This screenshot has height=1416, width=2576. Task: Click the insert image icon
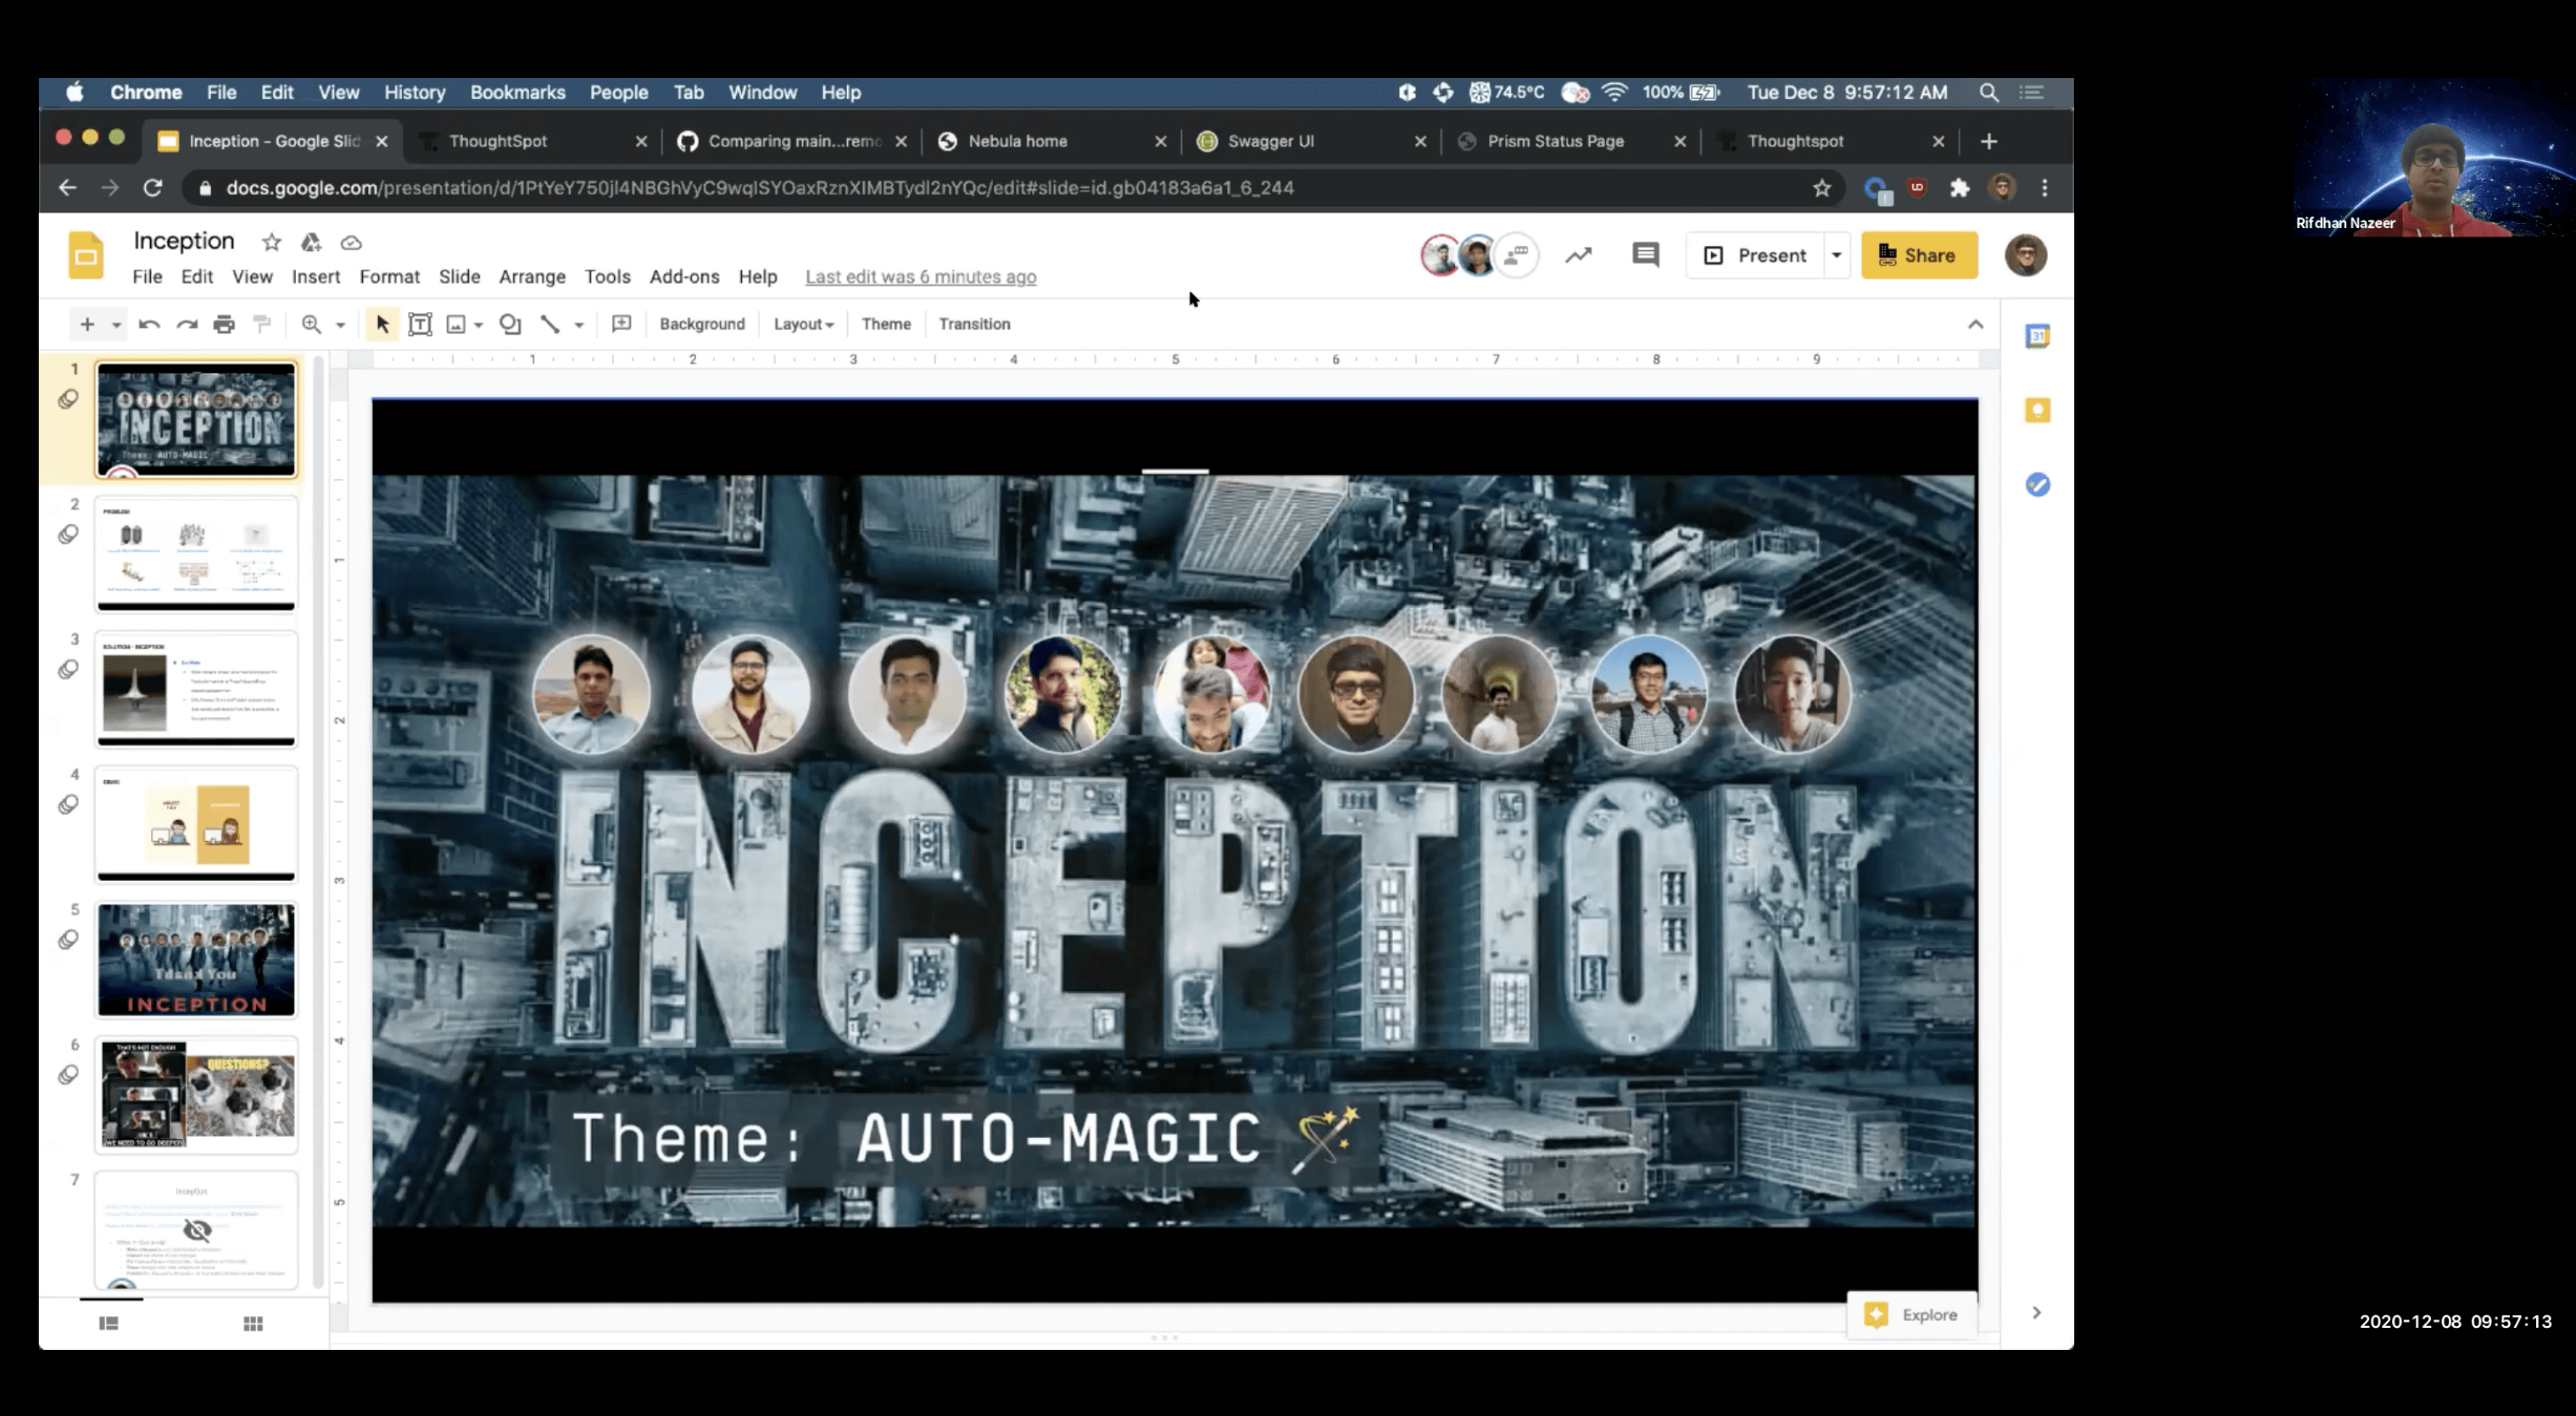click(x=456, y=324)
